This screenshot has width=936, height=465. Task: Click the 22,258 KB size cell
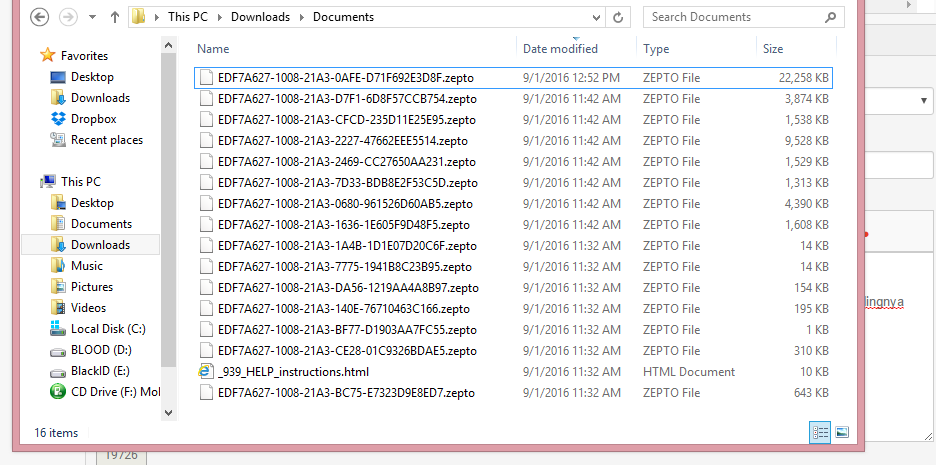[x=803, y=78]
